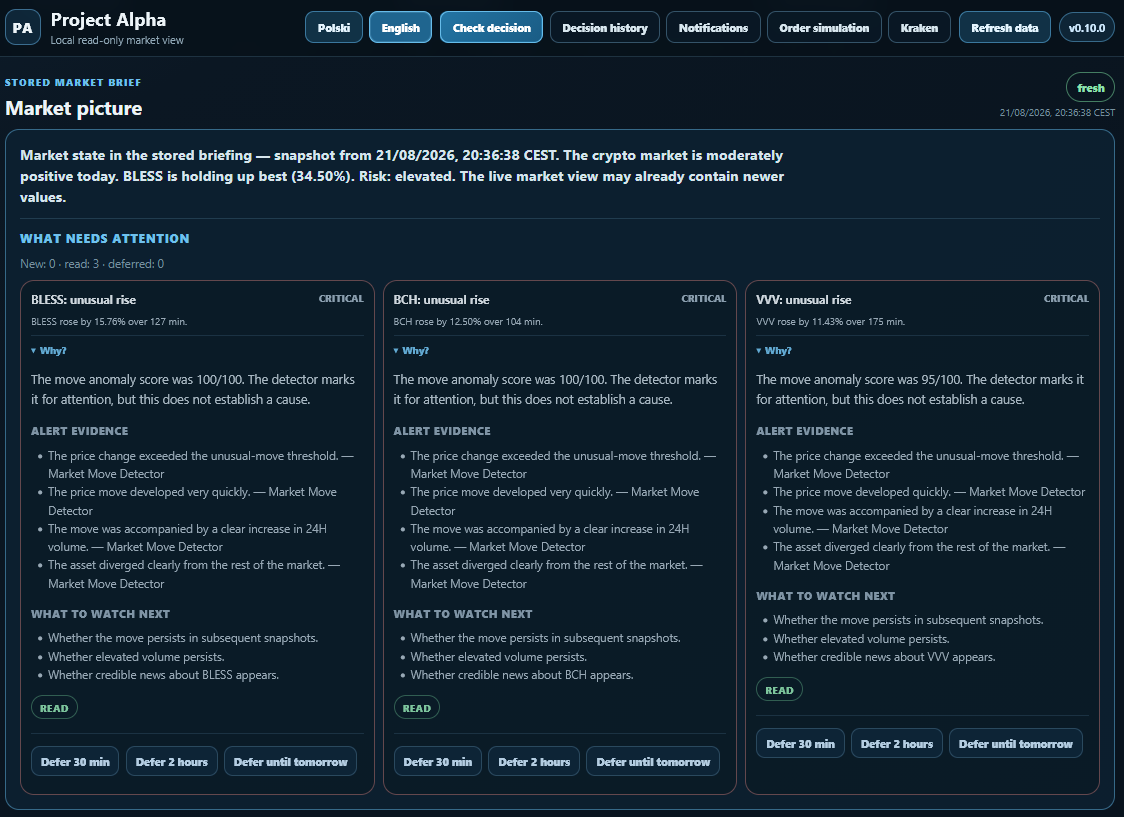Defer BLESS alert by 30 min
This screenshot has width=1124, height=817.
pos(75,762)
